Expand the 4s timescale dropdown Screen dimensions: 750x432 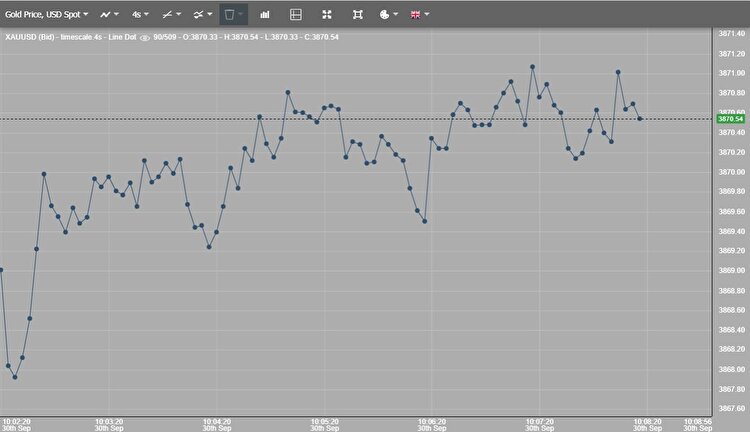coord(140,15)
